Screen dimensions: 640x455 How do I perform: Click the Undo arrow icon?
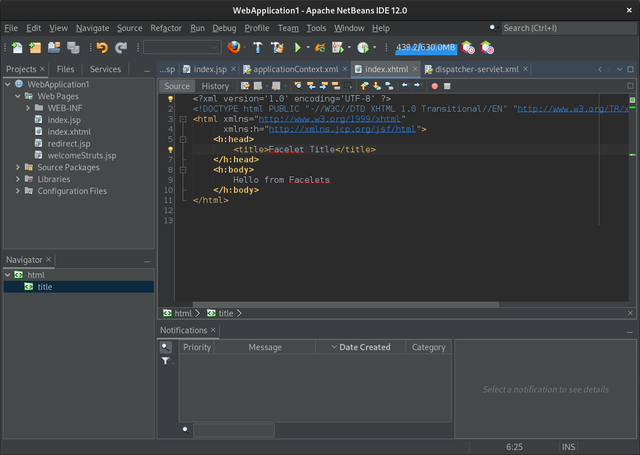click(x=101, y=47)
